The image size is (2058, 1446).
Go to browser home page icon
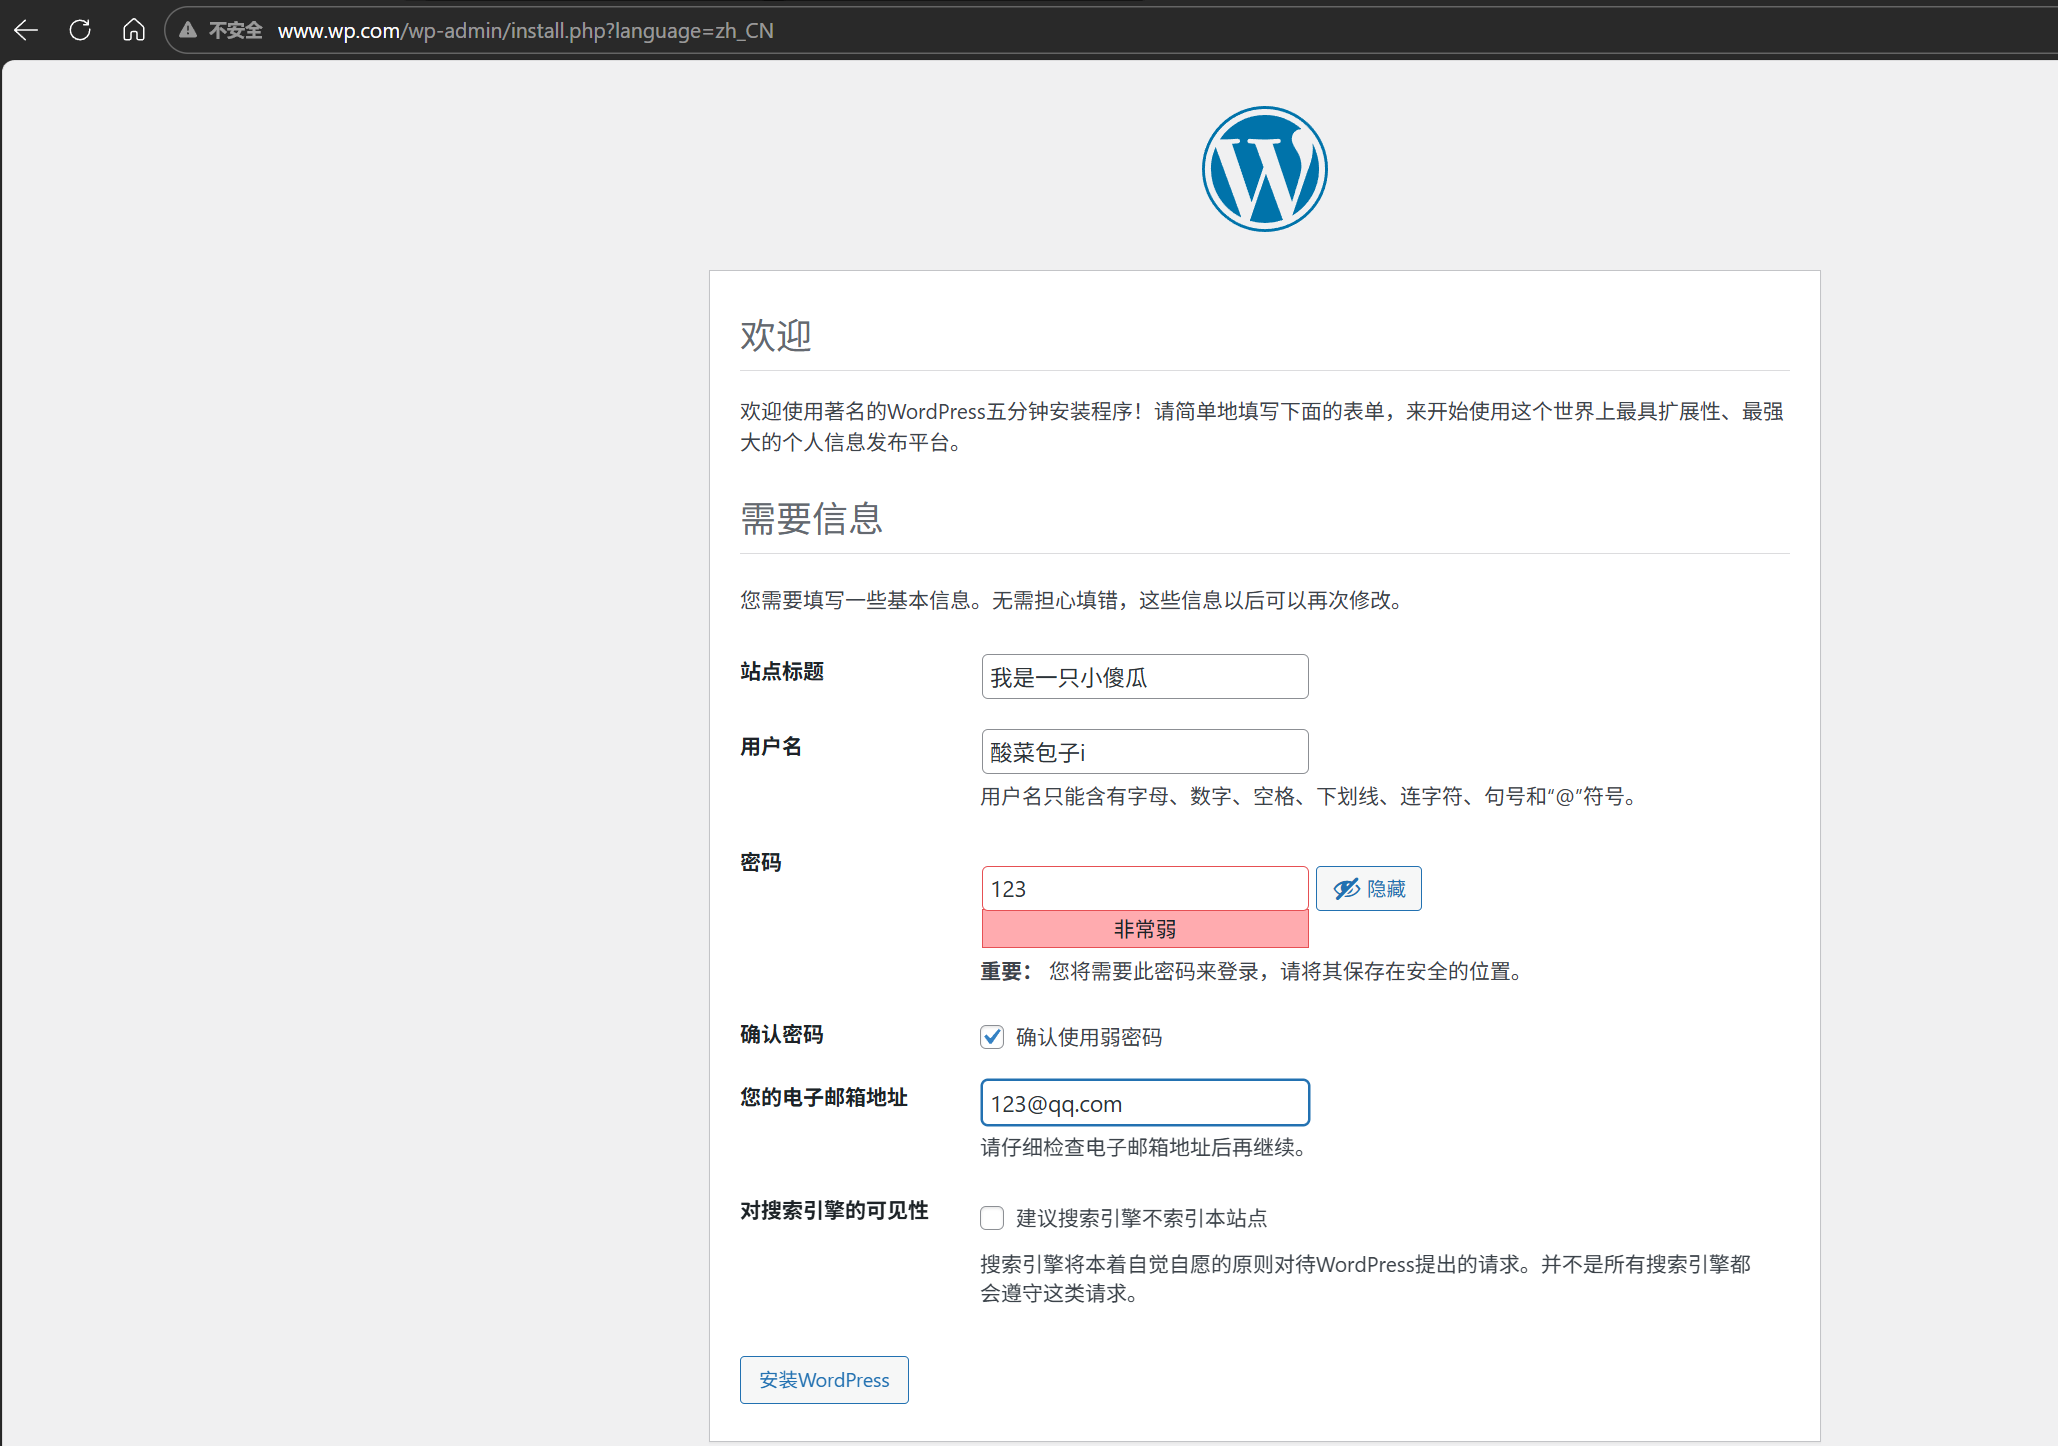pyautogui.click(x=133, y=30)
